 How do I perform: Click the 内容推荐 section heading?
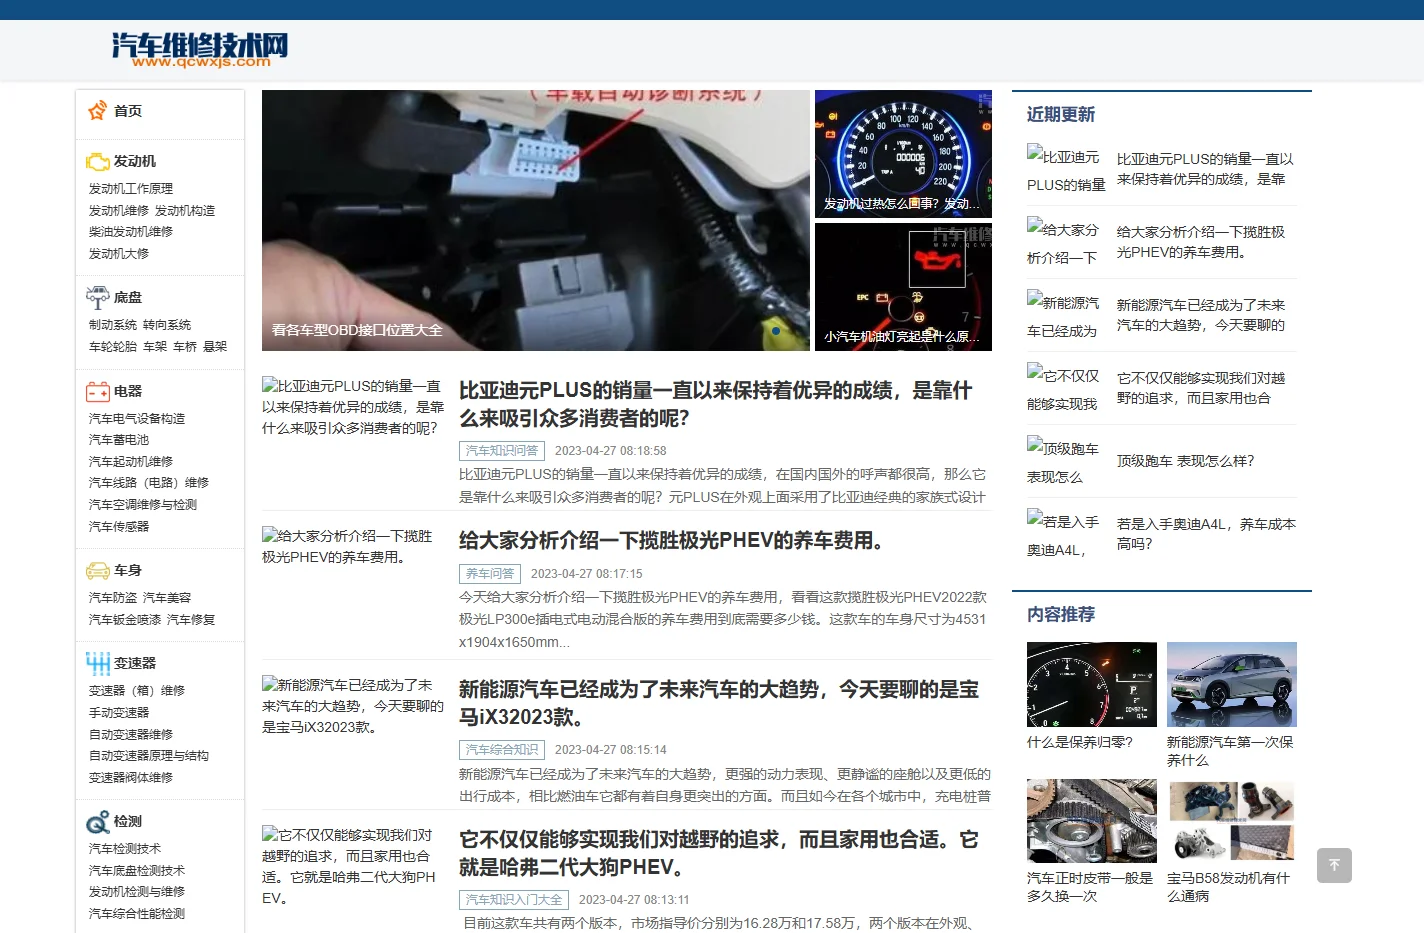point(1061,615)
